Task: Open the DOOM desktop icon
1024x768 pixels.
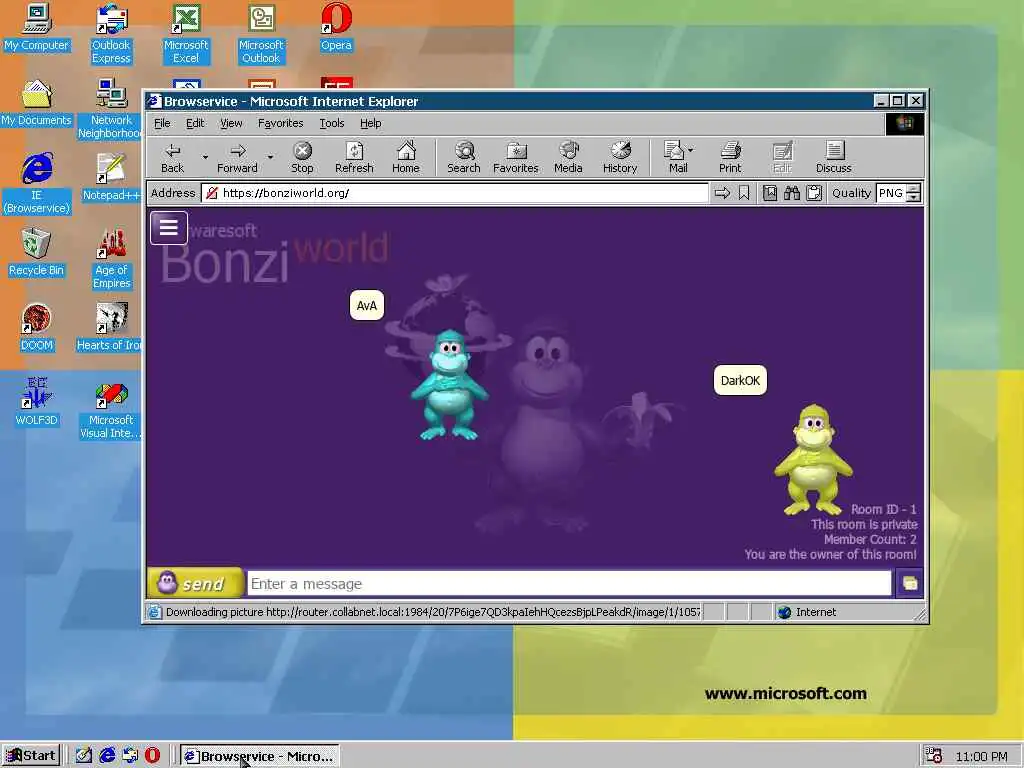Action: coord(37,328)
